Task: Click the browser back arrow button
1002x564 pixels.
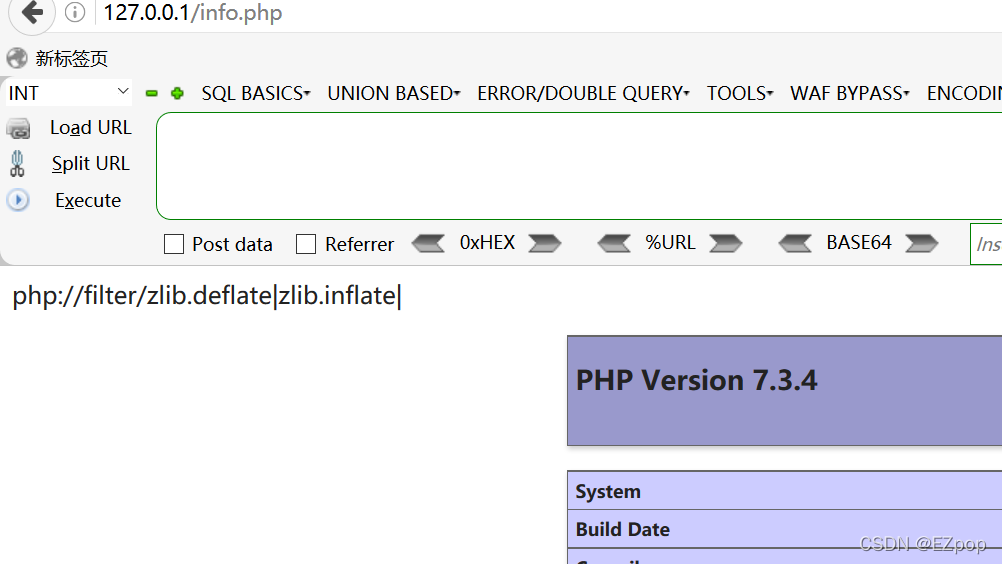Action: coord(32,12)
